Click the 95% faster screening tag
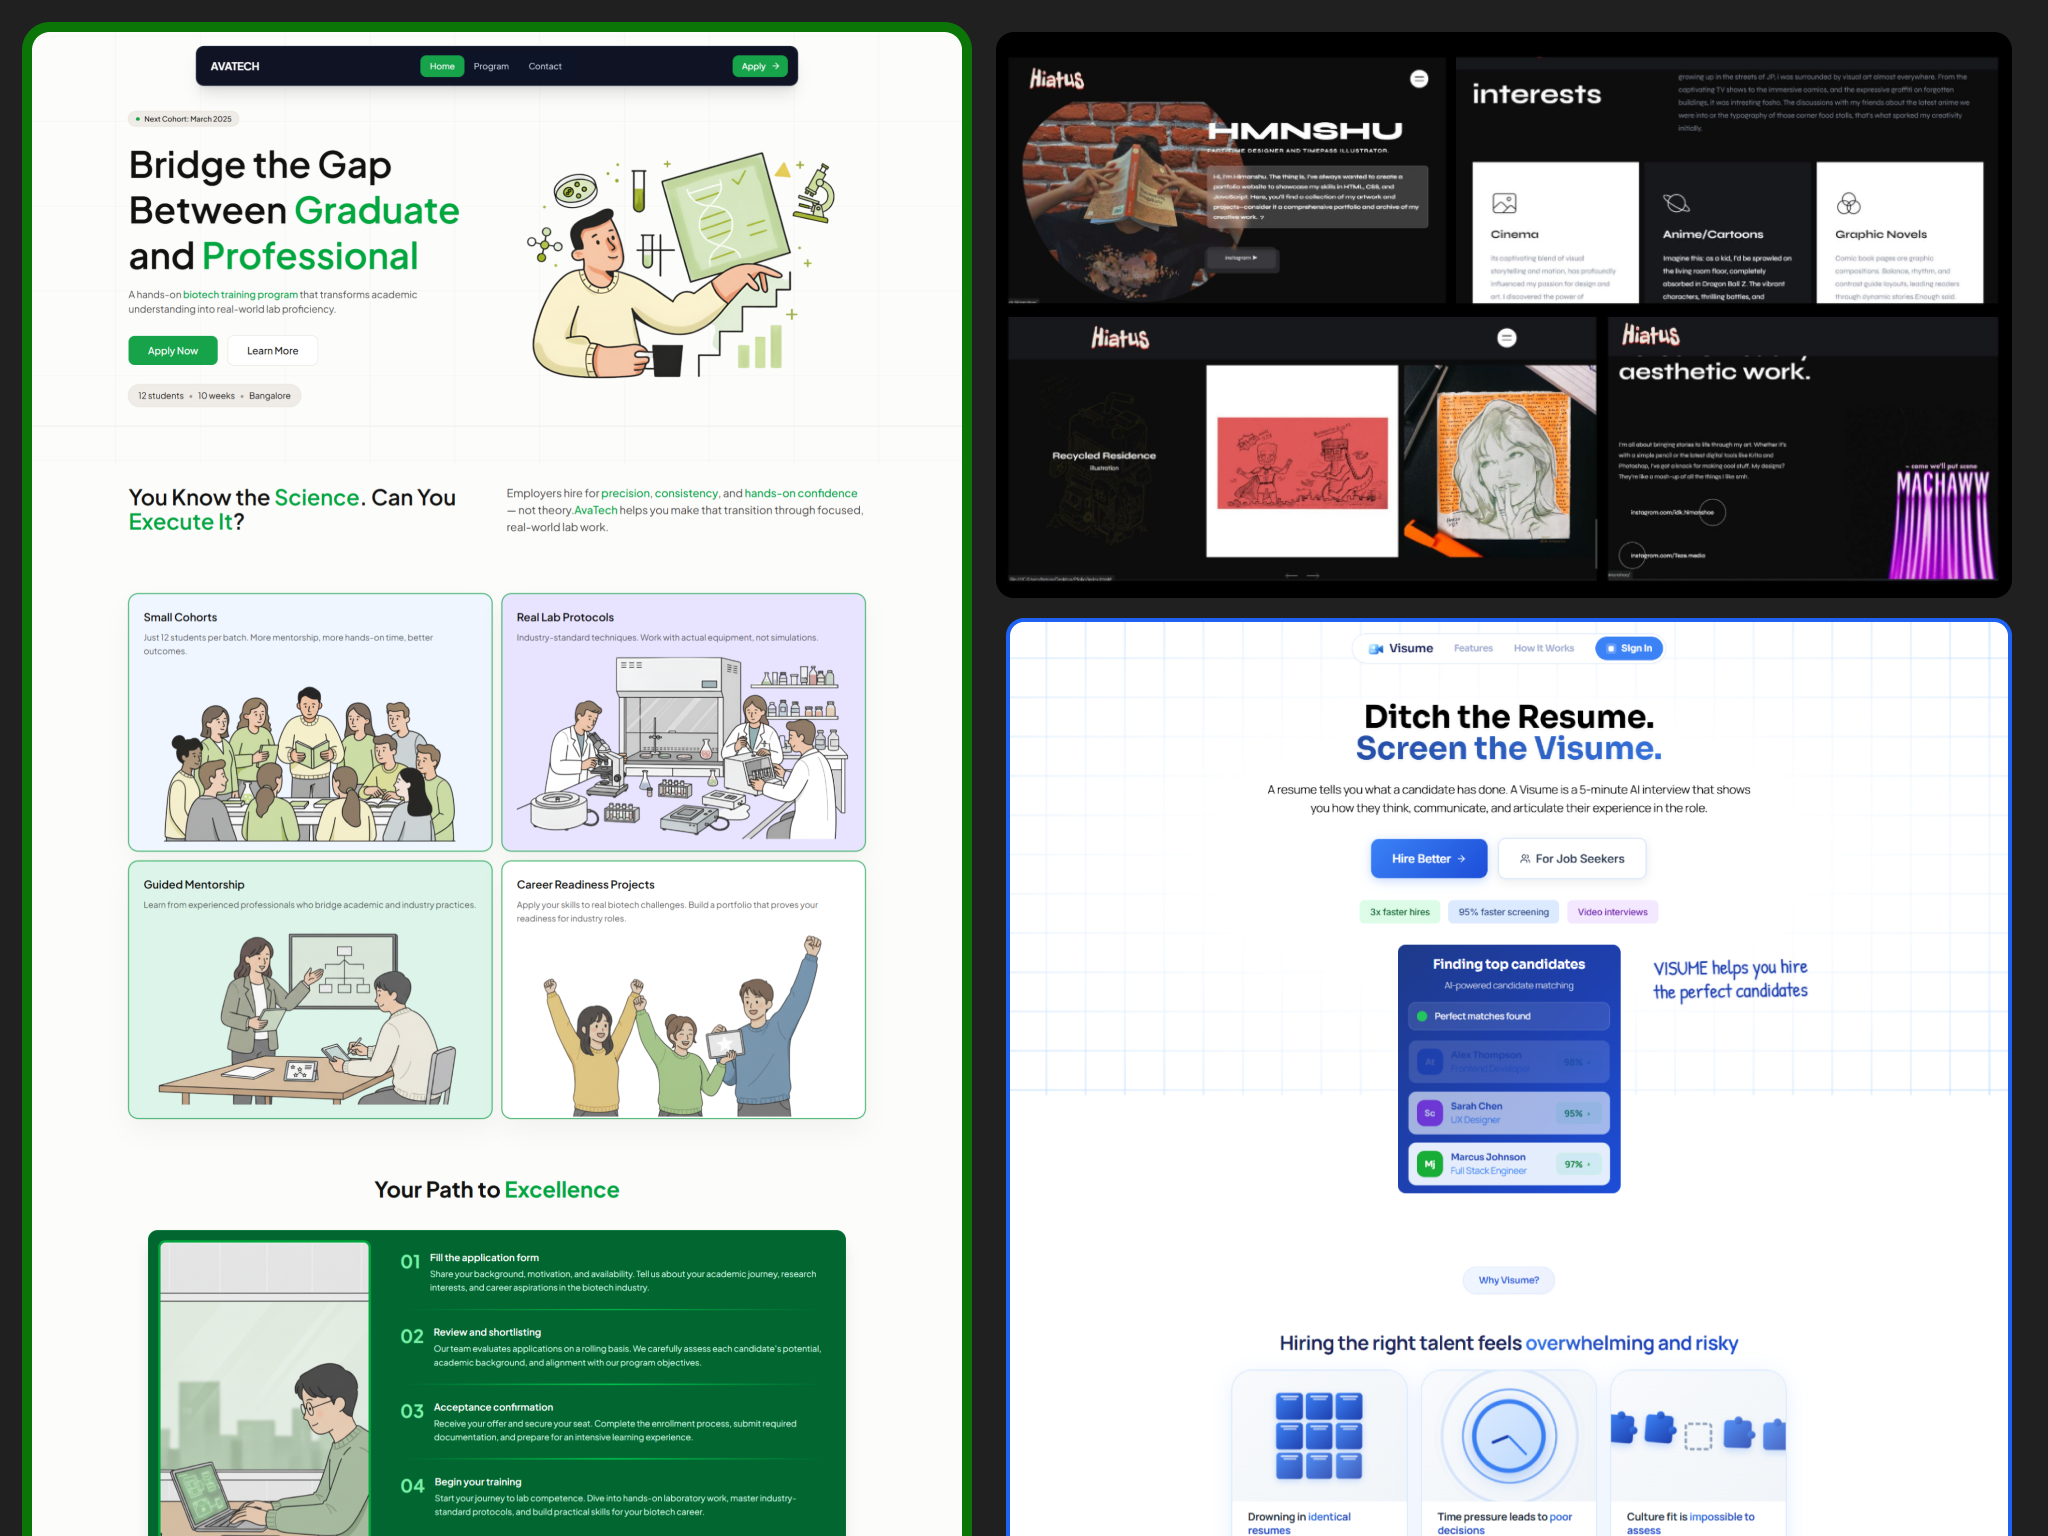2048x1536 pixels. [x=1503, y=912]
